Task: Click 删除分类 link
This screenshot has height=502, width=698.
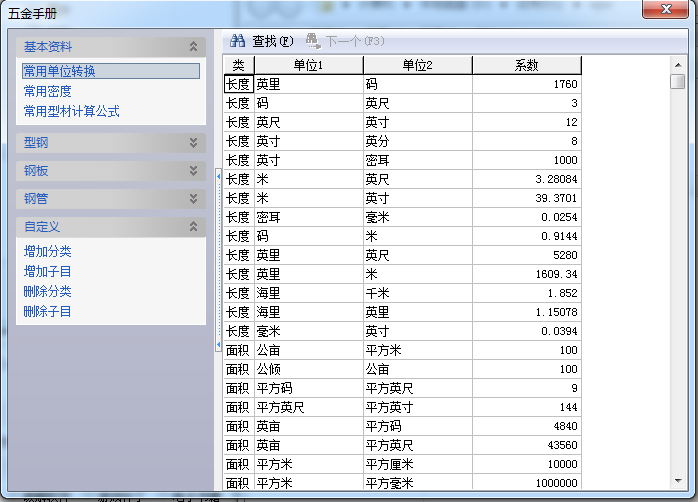Action: pos(48,291)
